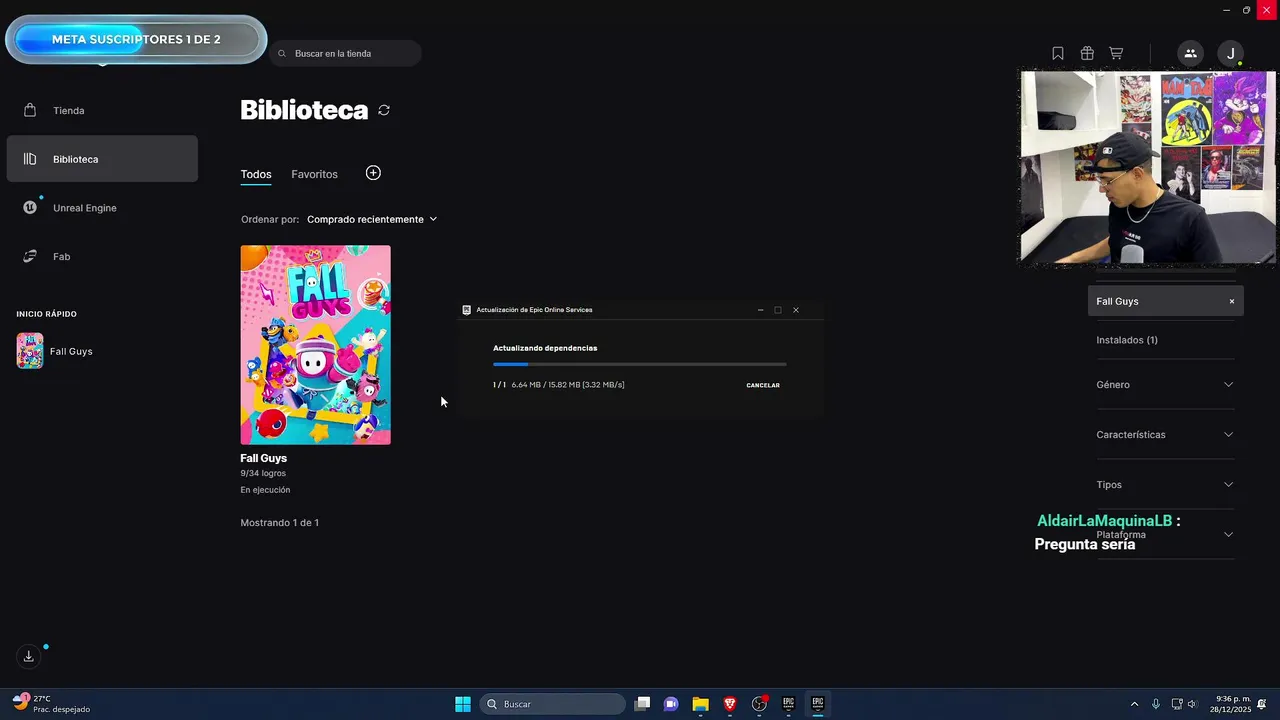1280x720 pixels.
Task: Open OBS Studio from the taskbar
Action: point(759,704)
